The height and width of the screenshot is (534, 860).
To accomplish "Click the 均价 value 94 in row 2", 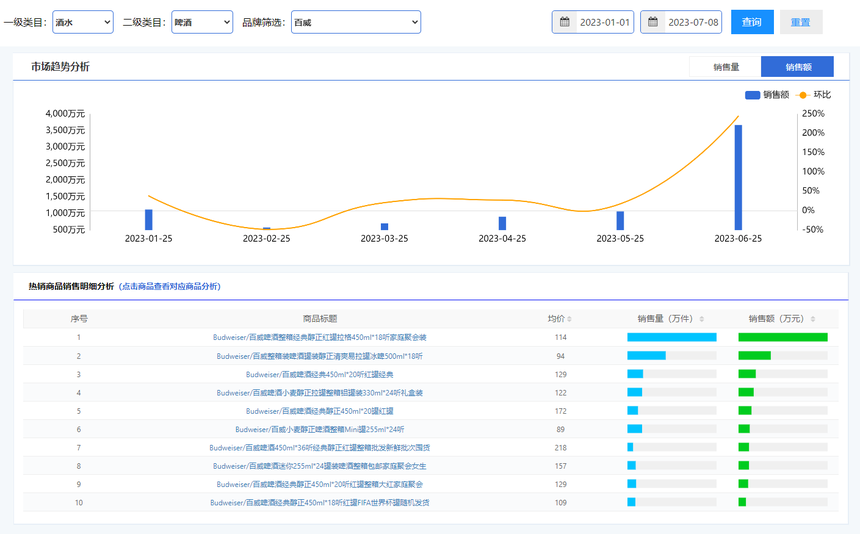I will (561, 356).
